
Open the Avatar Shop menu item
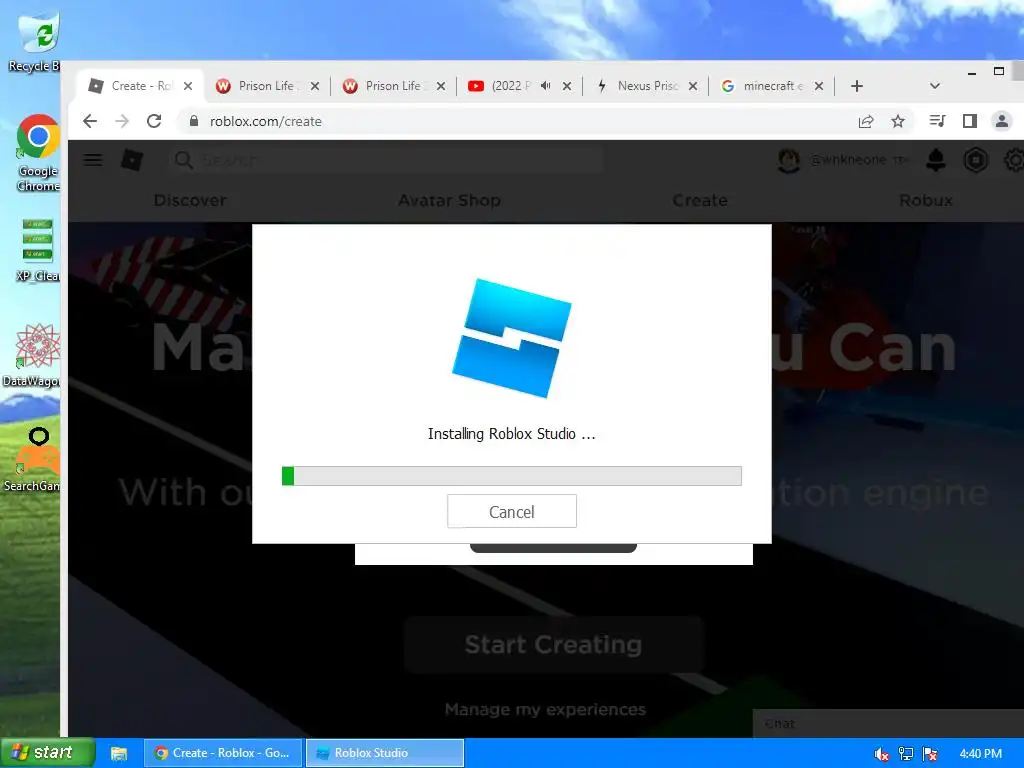449,200
